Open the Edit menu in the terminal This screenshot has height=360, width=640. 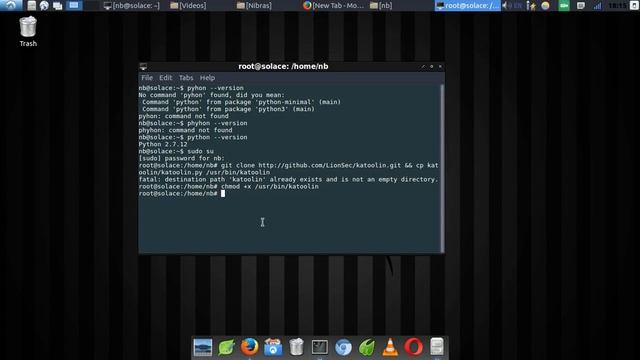coord(165,78)
